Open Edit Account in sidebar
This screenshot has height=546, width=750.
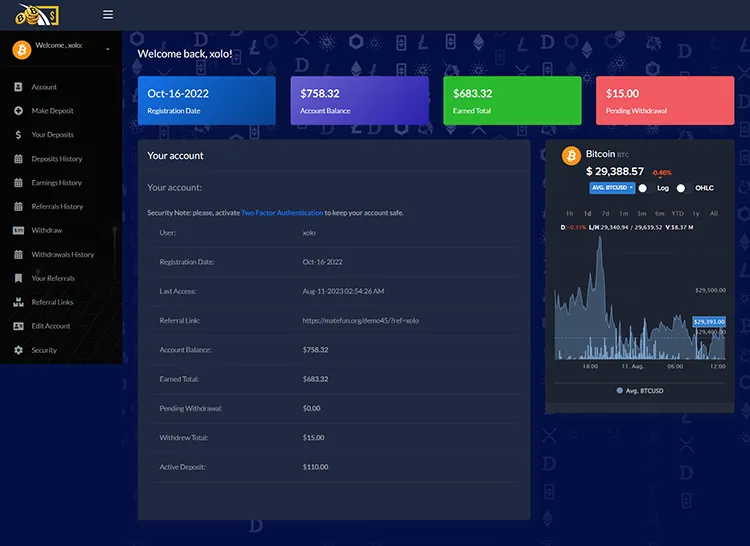point(51,326)
